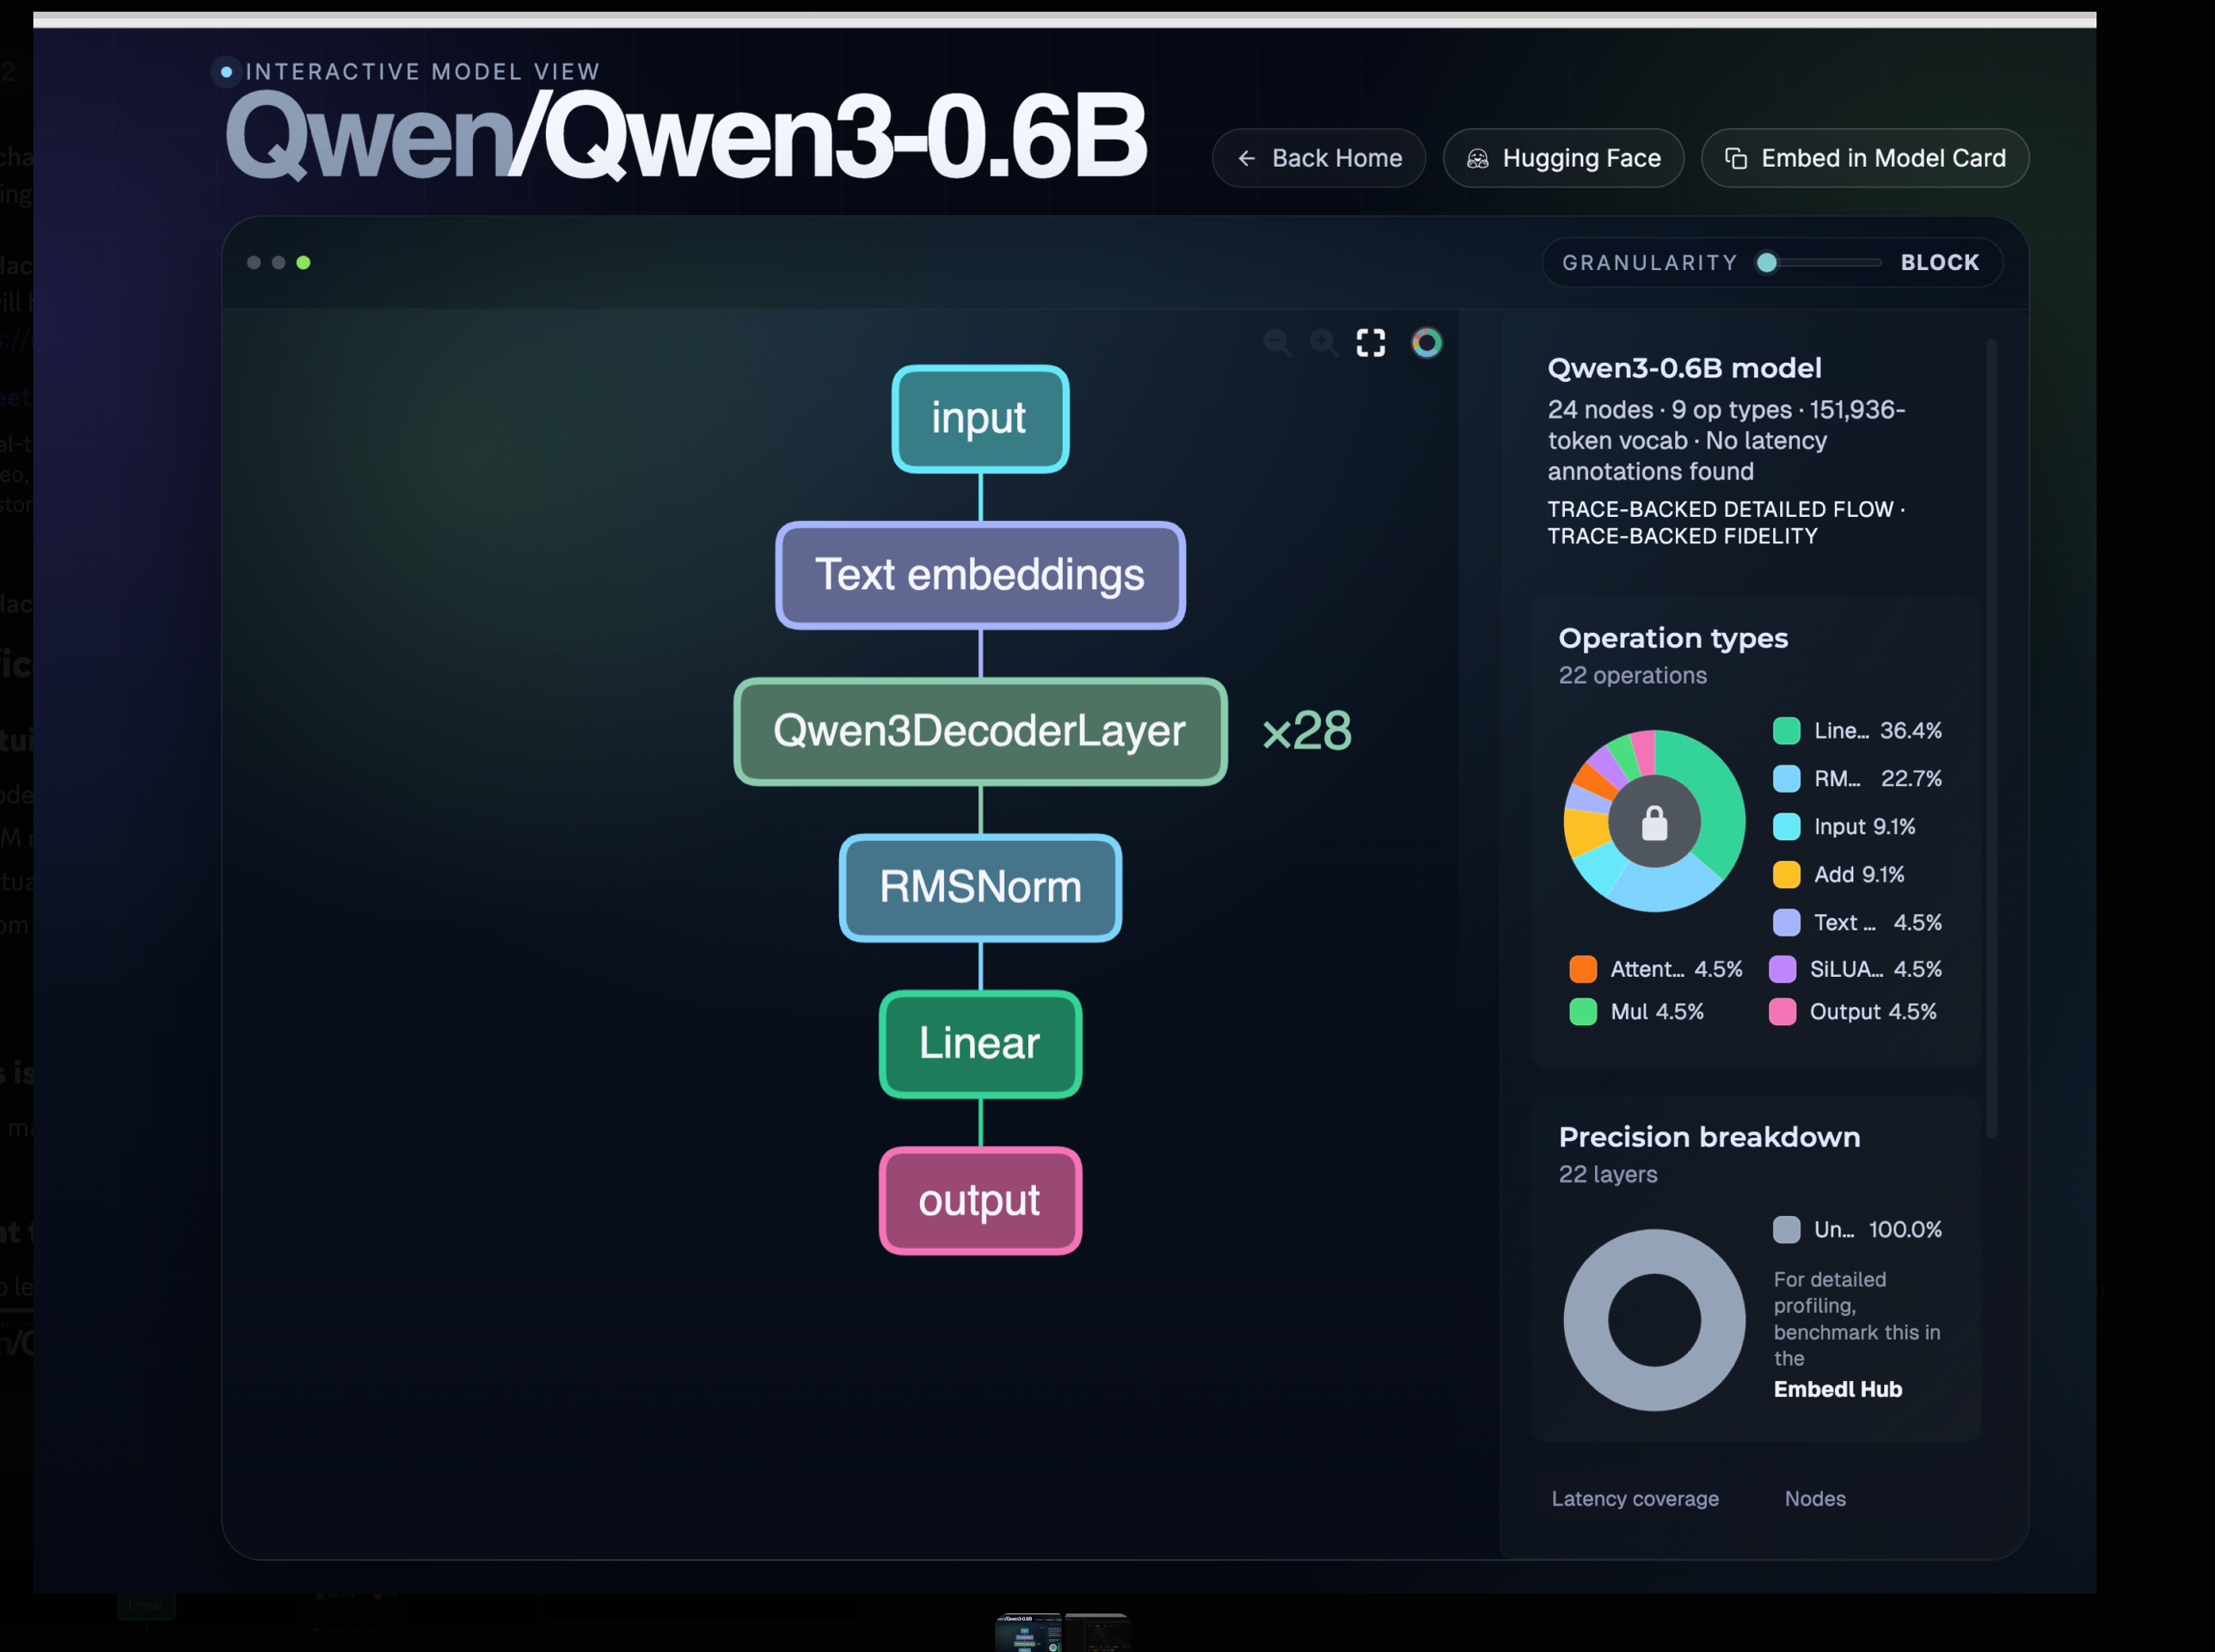This screenshot has height=1652, width=2215.
Task: Click the Add 9.1% legend swatch
Action: (1786, 875)
